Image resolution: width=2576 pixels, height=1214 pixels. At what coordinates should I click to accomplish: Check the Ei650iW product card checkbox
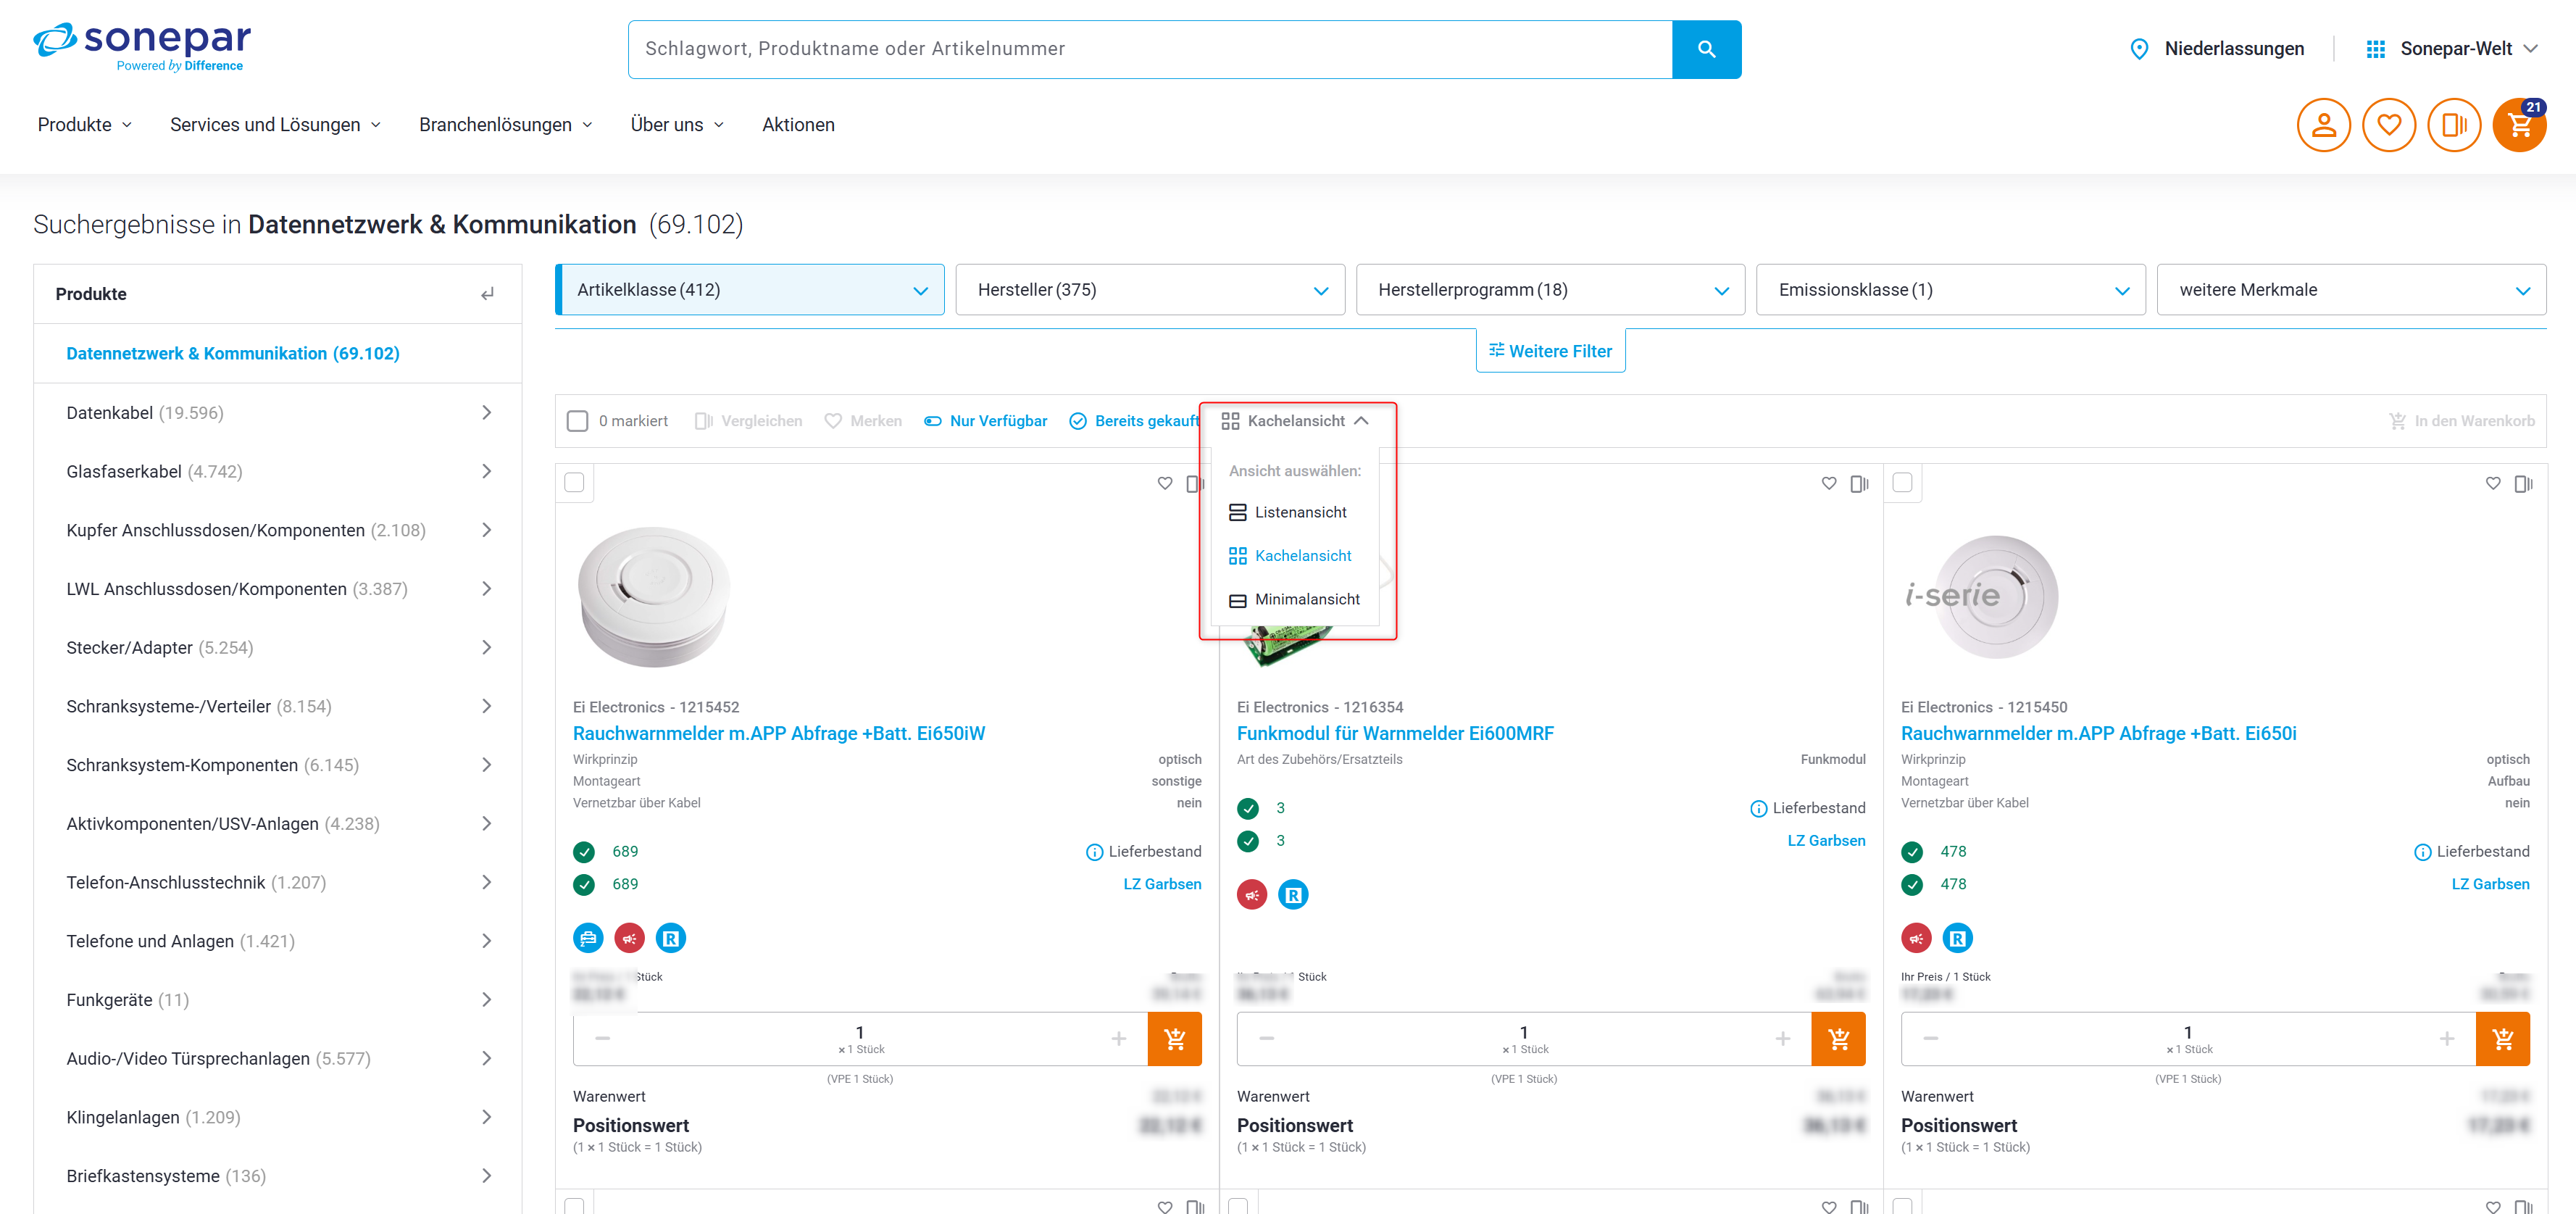click(574, 483)
